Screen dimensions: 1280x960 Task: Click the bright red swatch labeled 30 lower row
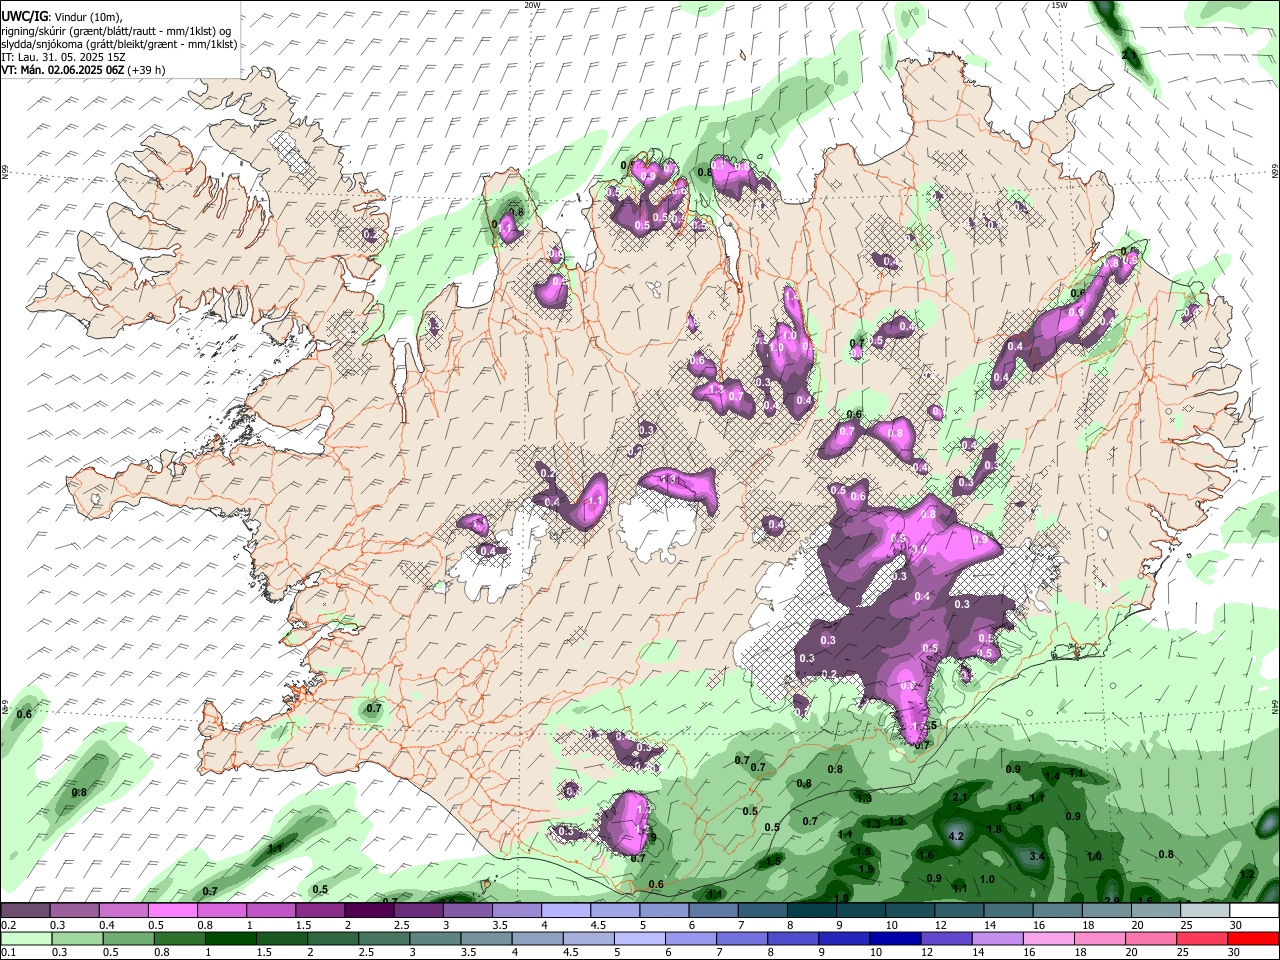[x=1255, y=938]
